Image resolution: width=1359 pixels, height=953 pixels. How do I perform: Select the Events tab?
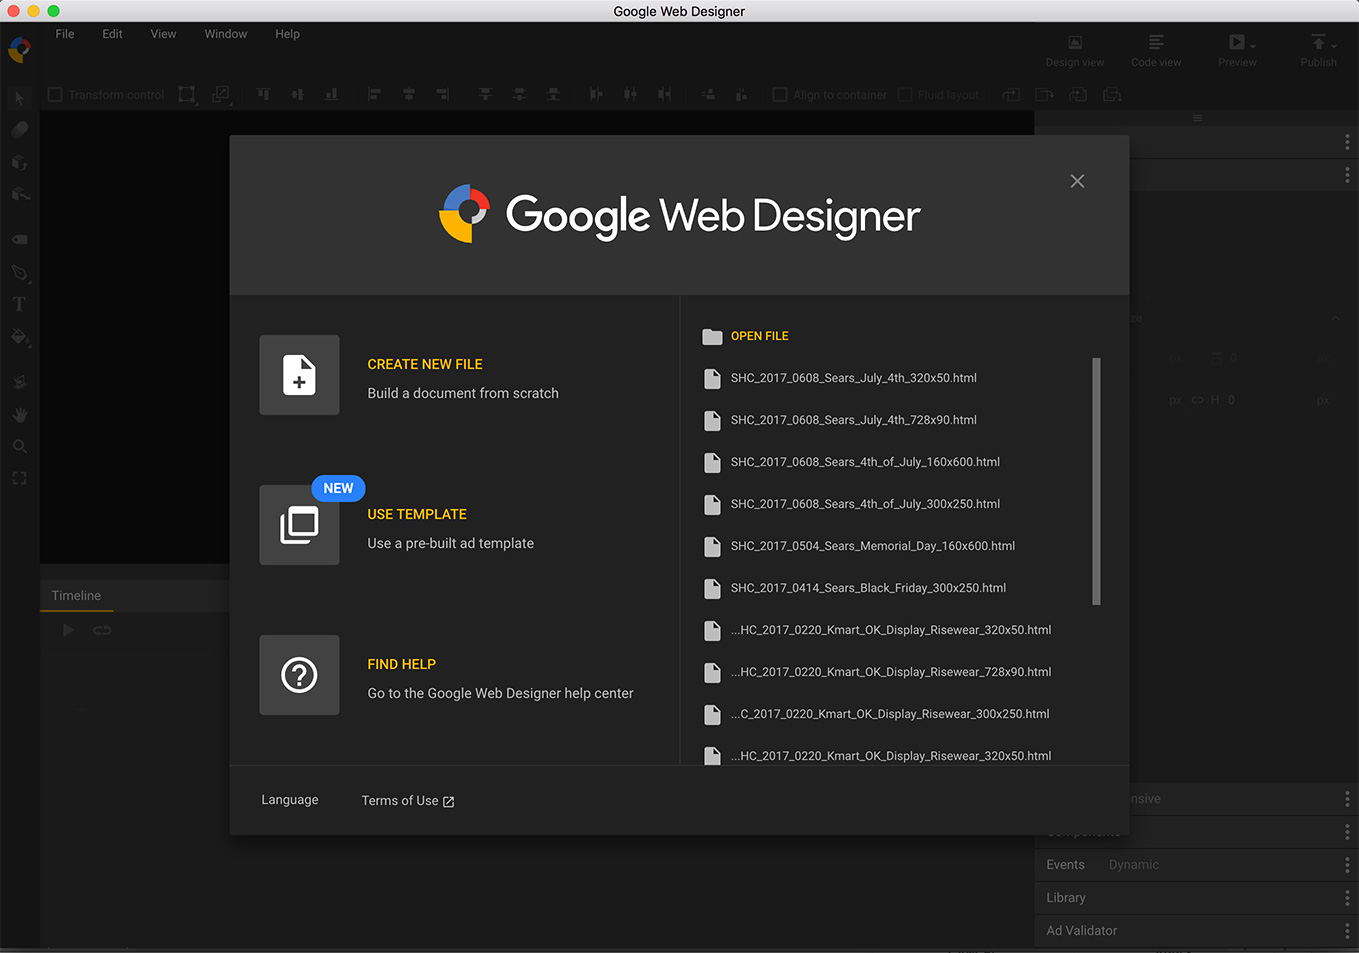[1065, 865]
